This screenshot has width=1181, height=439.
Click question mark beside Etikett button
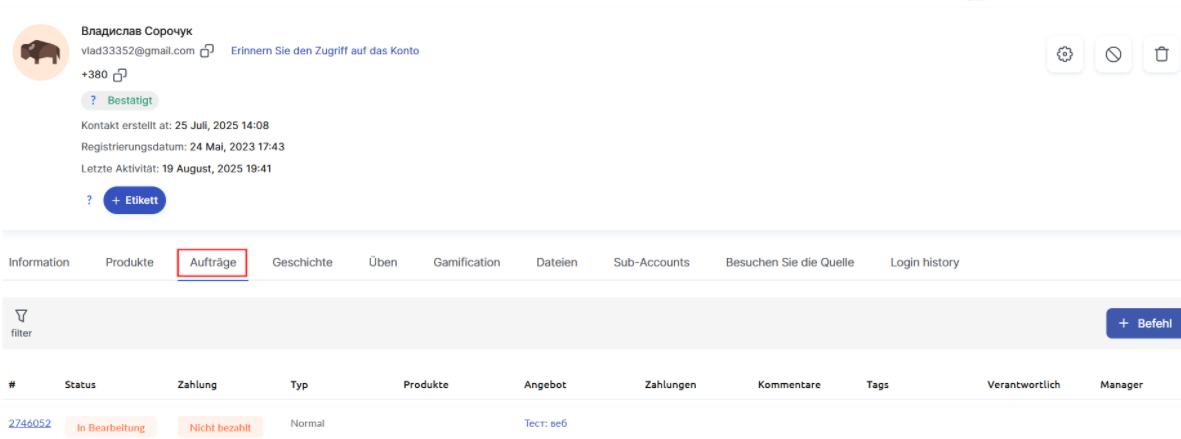(x=89, y=200)
